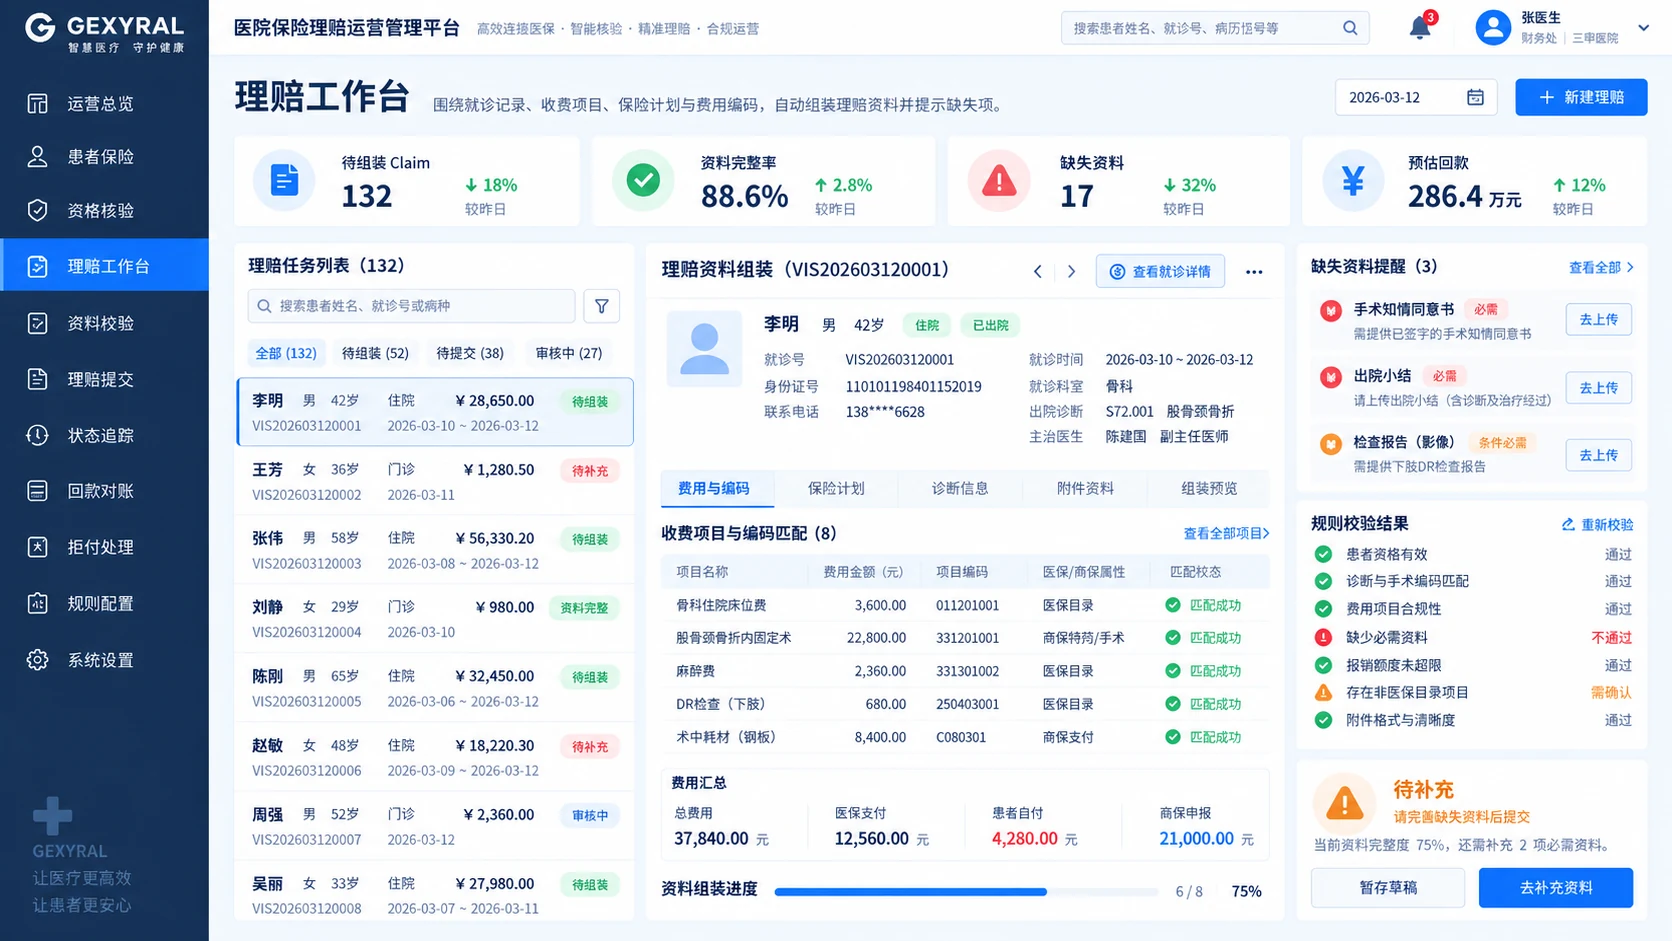The width and height of the screenshot is (1672, 941).
Task: Open 患者保险 sidebar entry
Action: (104, 157)
